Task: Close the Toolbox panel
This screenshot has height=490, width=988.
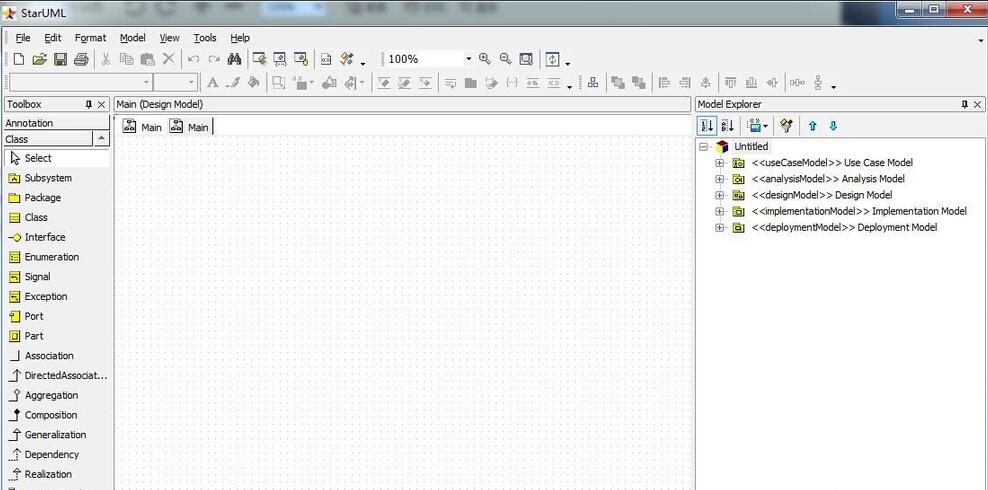Action: 101,105
